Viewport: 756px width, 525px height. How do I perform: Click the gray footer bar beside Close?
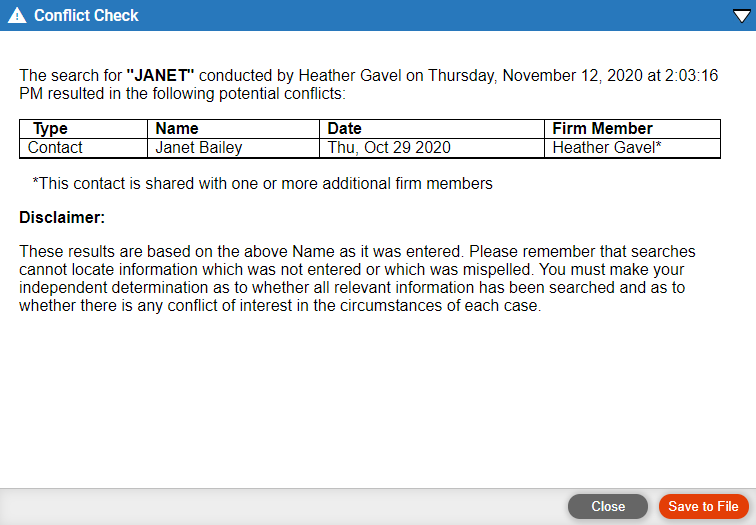coord(284,507)
